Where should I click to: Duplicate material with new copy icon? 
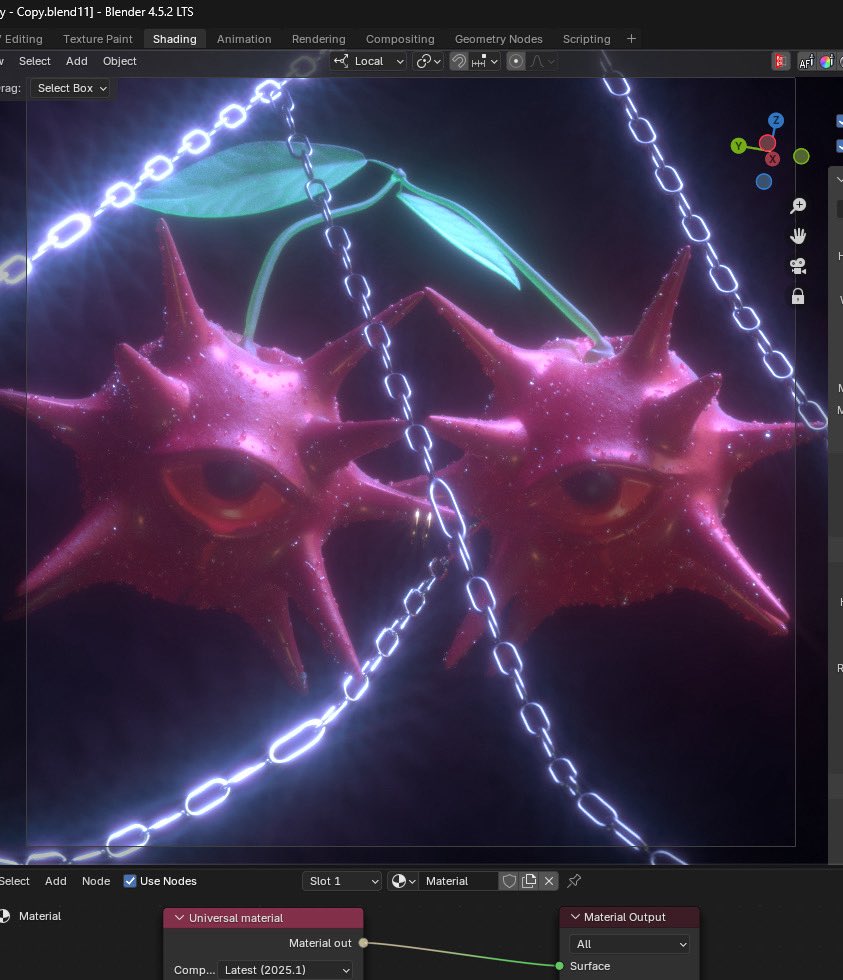[529, 881]
